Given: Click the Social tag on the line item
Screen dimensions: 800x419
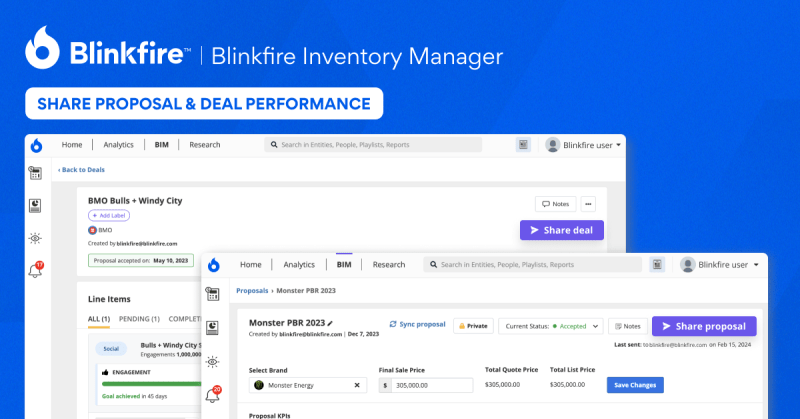Looking at the screenshot, I should (x=111, y=349).
